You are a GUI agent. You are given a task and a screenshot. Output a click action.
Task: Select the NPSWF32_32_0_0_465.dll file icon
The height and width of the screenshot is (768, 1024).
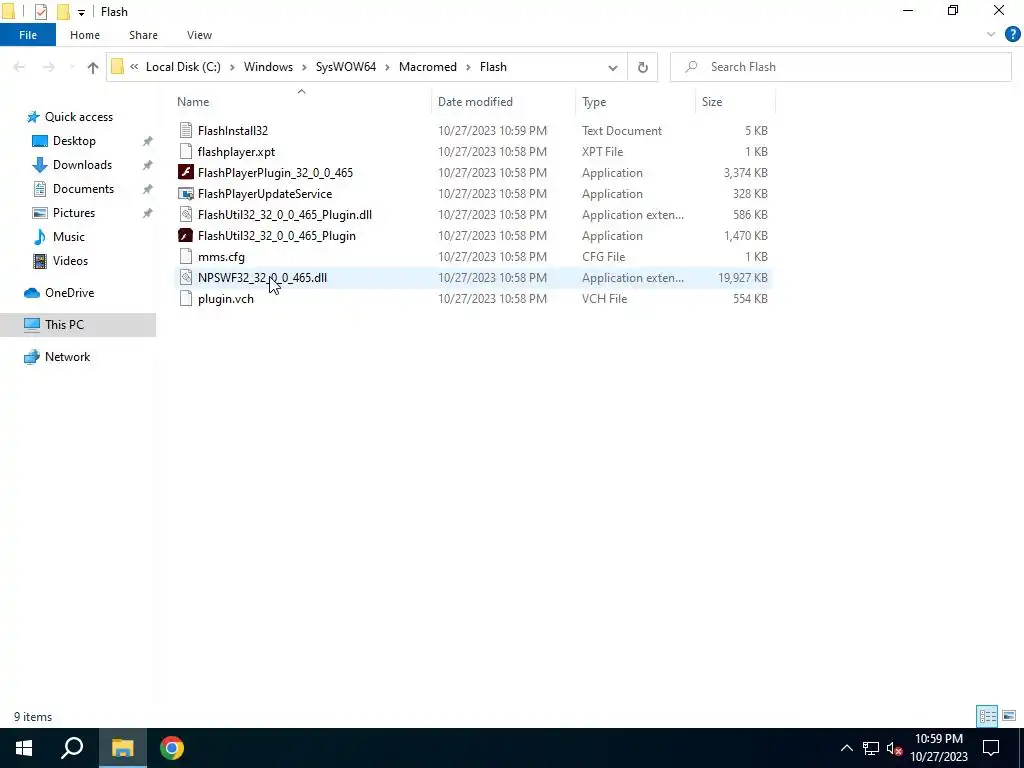point(186,278)
